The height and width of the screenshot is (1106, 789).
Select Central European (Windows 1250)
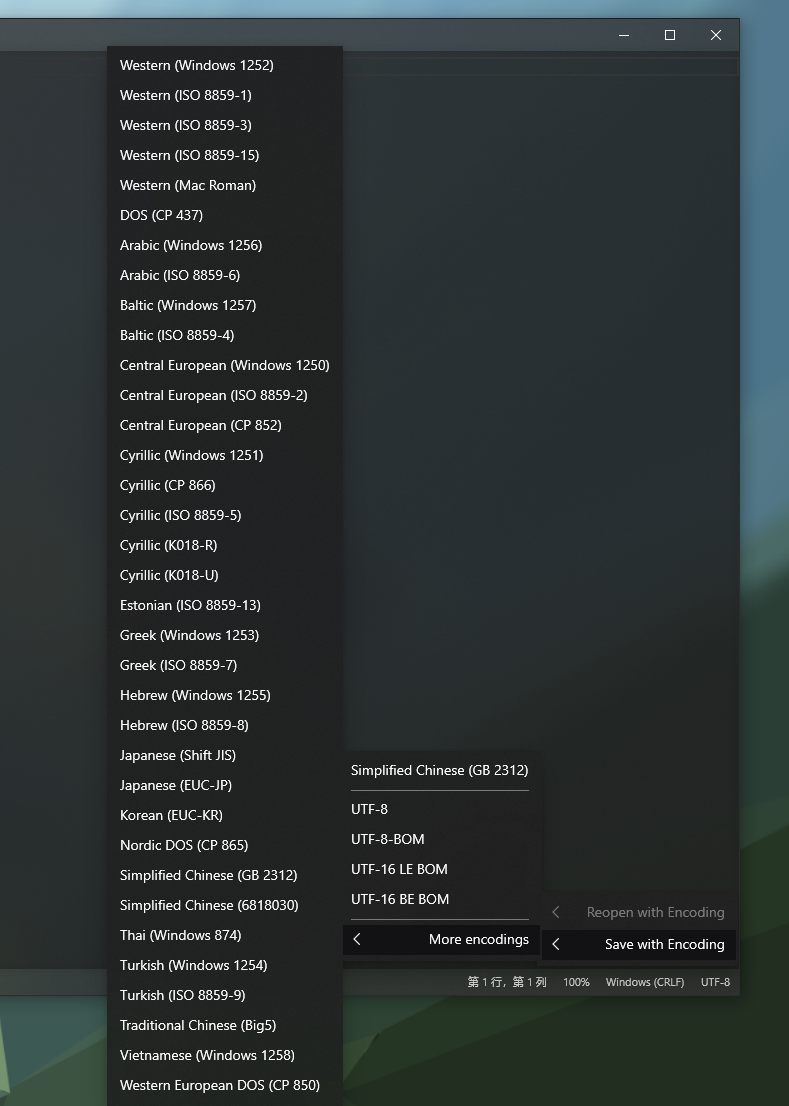coord(225,365)
